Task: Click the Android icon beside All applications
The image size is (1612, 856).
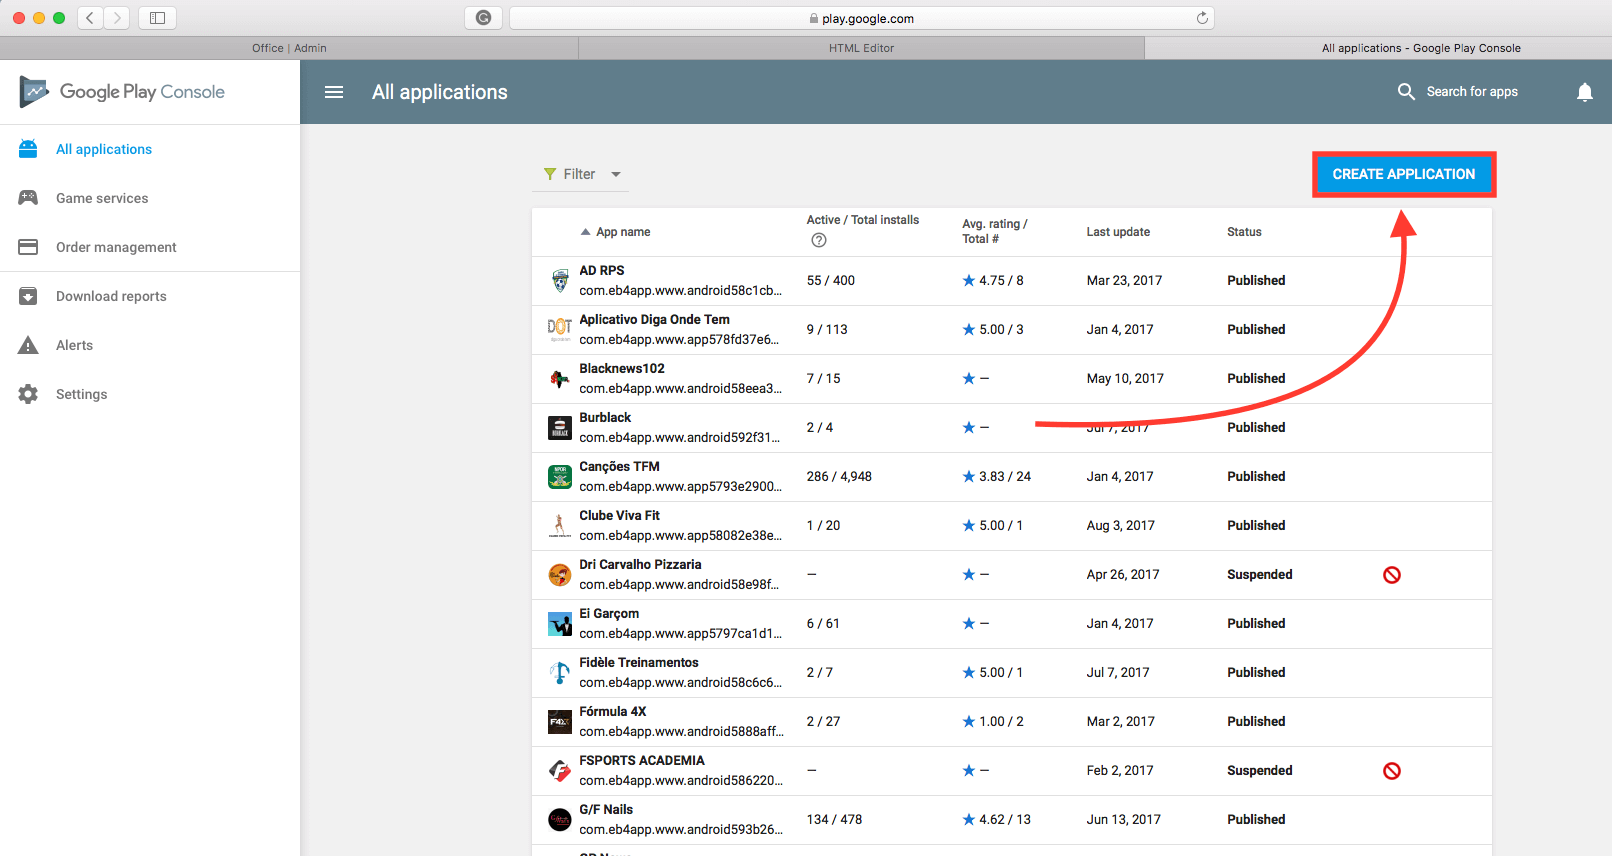Action: (x=28, y=149)
